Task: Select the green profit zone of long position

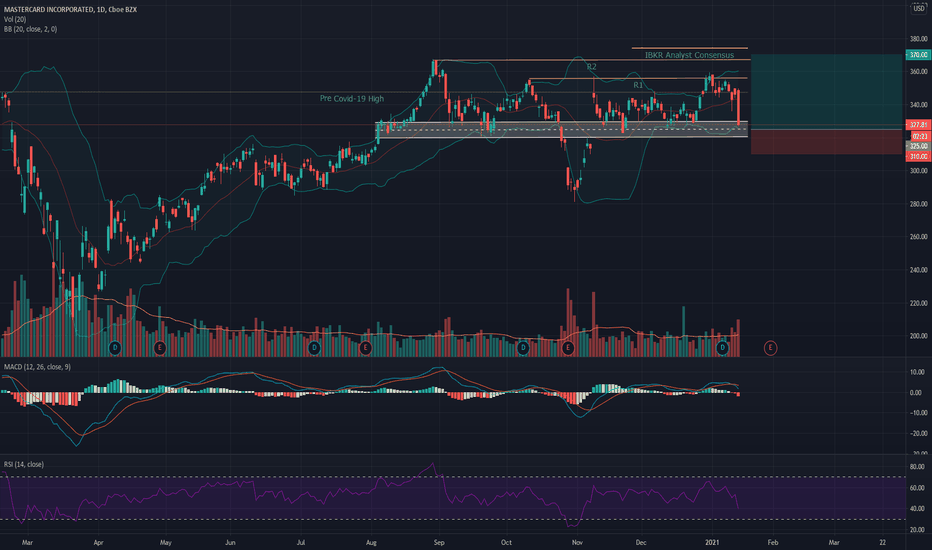Action: pyautogui.click(x=827, y=92)
